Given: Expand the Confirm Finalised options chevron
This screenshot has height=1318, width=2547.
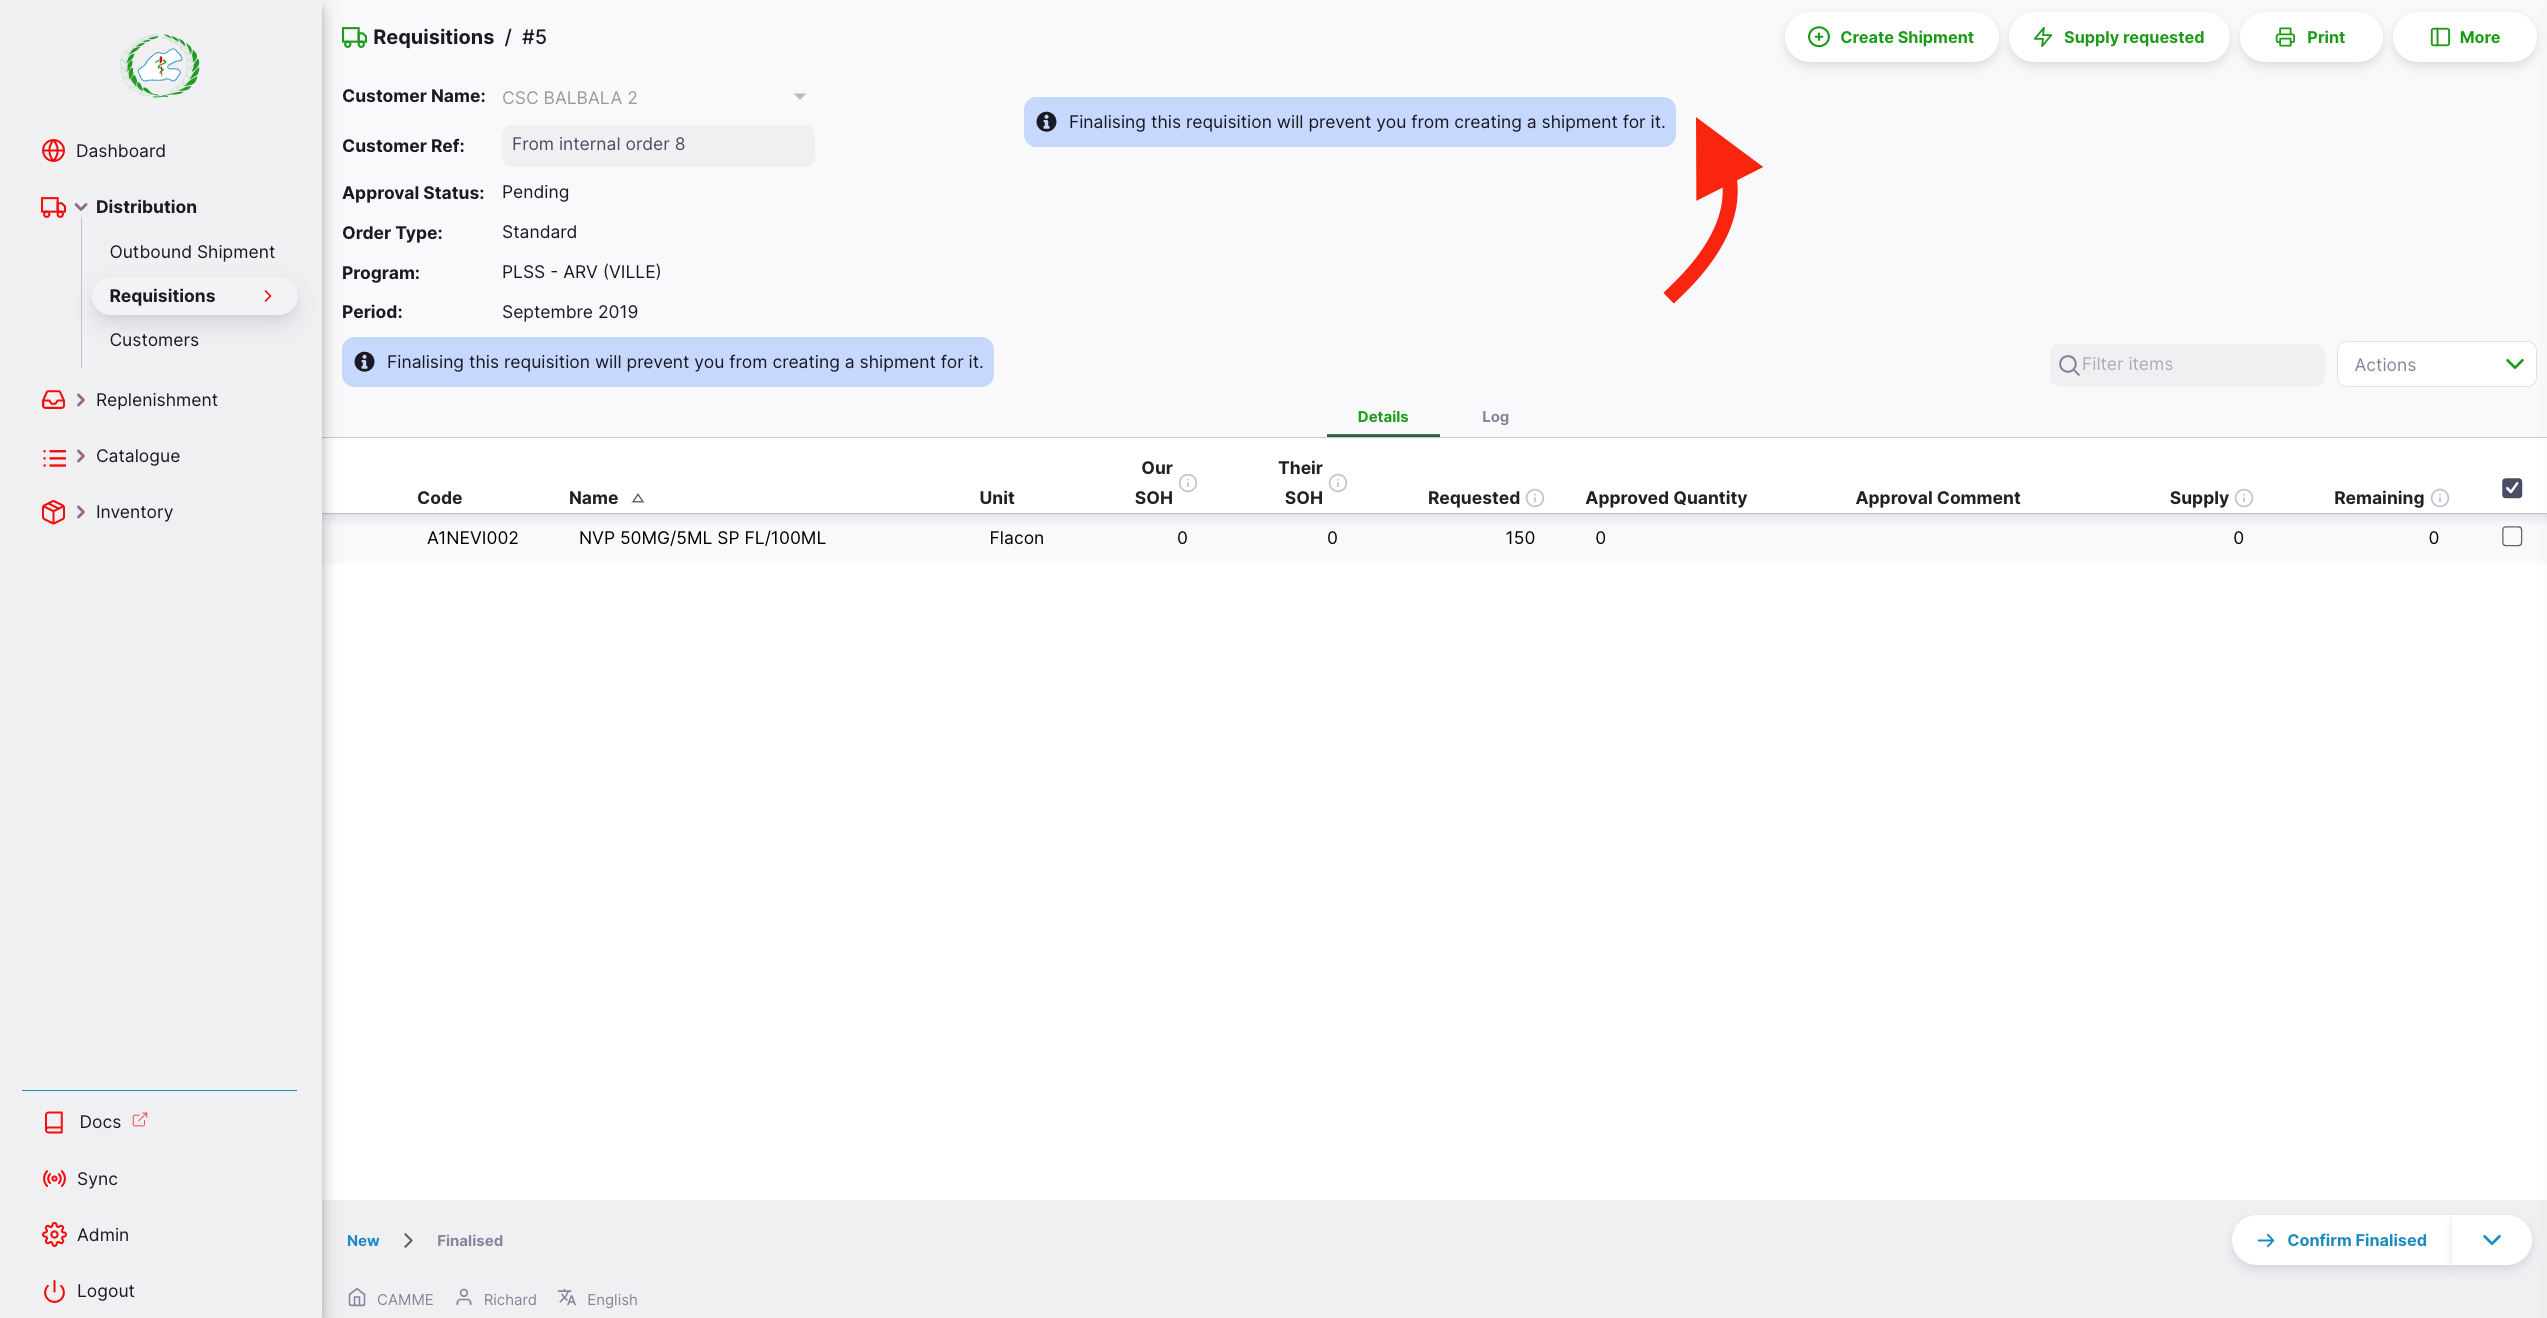Looking at the screenshot, I should click(x=2490, y=1240).
